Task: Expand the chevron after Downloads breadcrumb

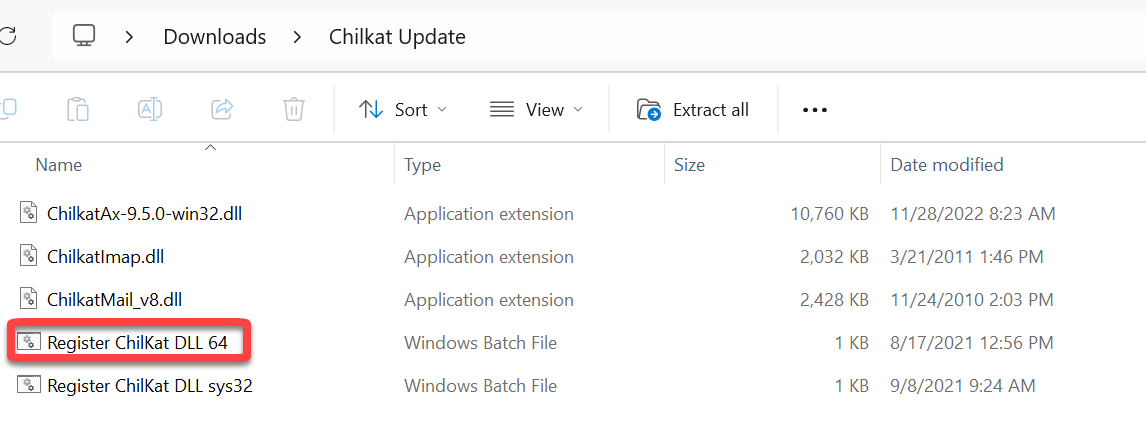Action: 297,37
